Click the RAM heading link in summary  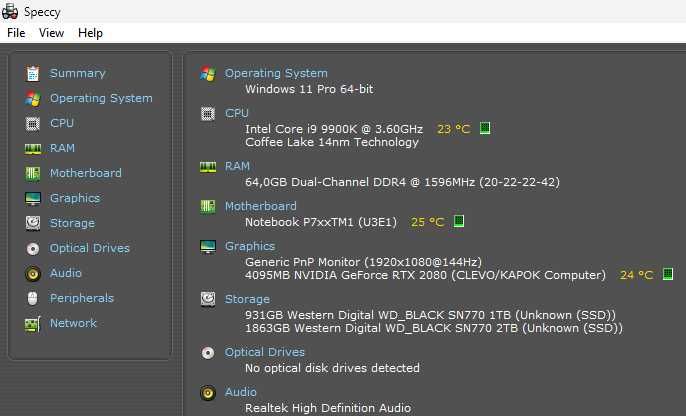[237, 166]
